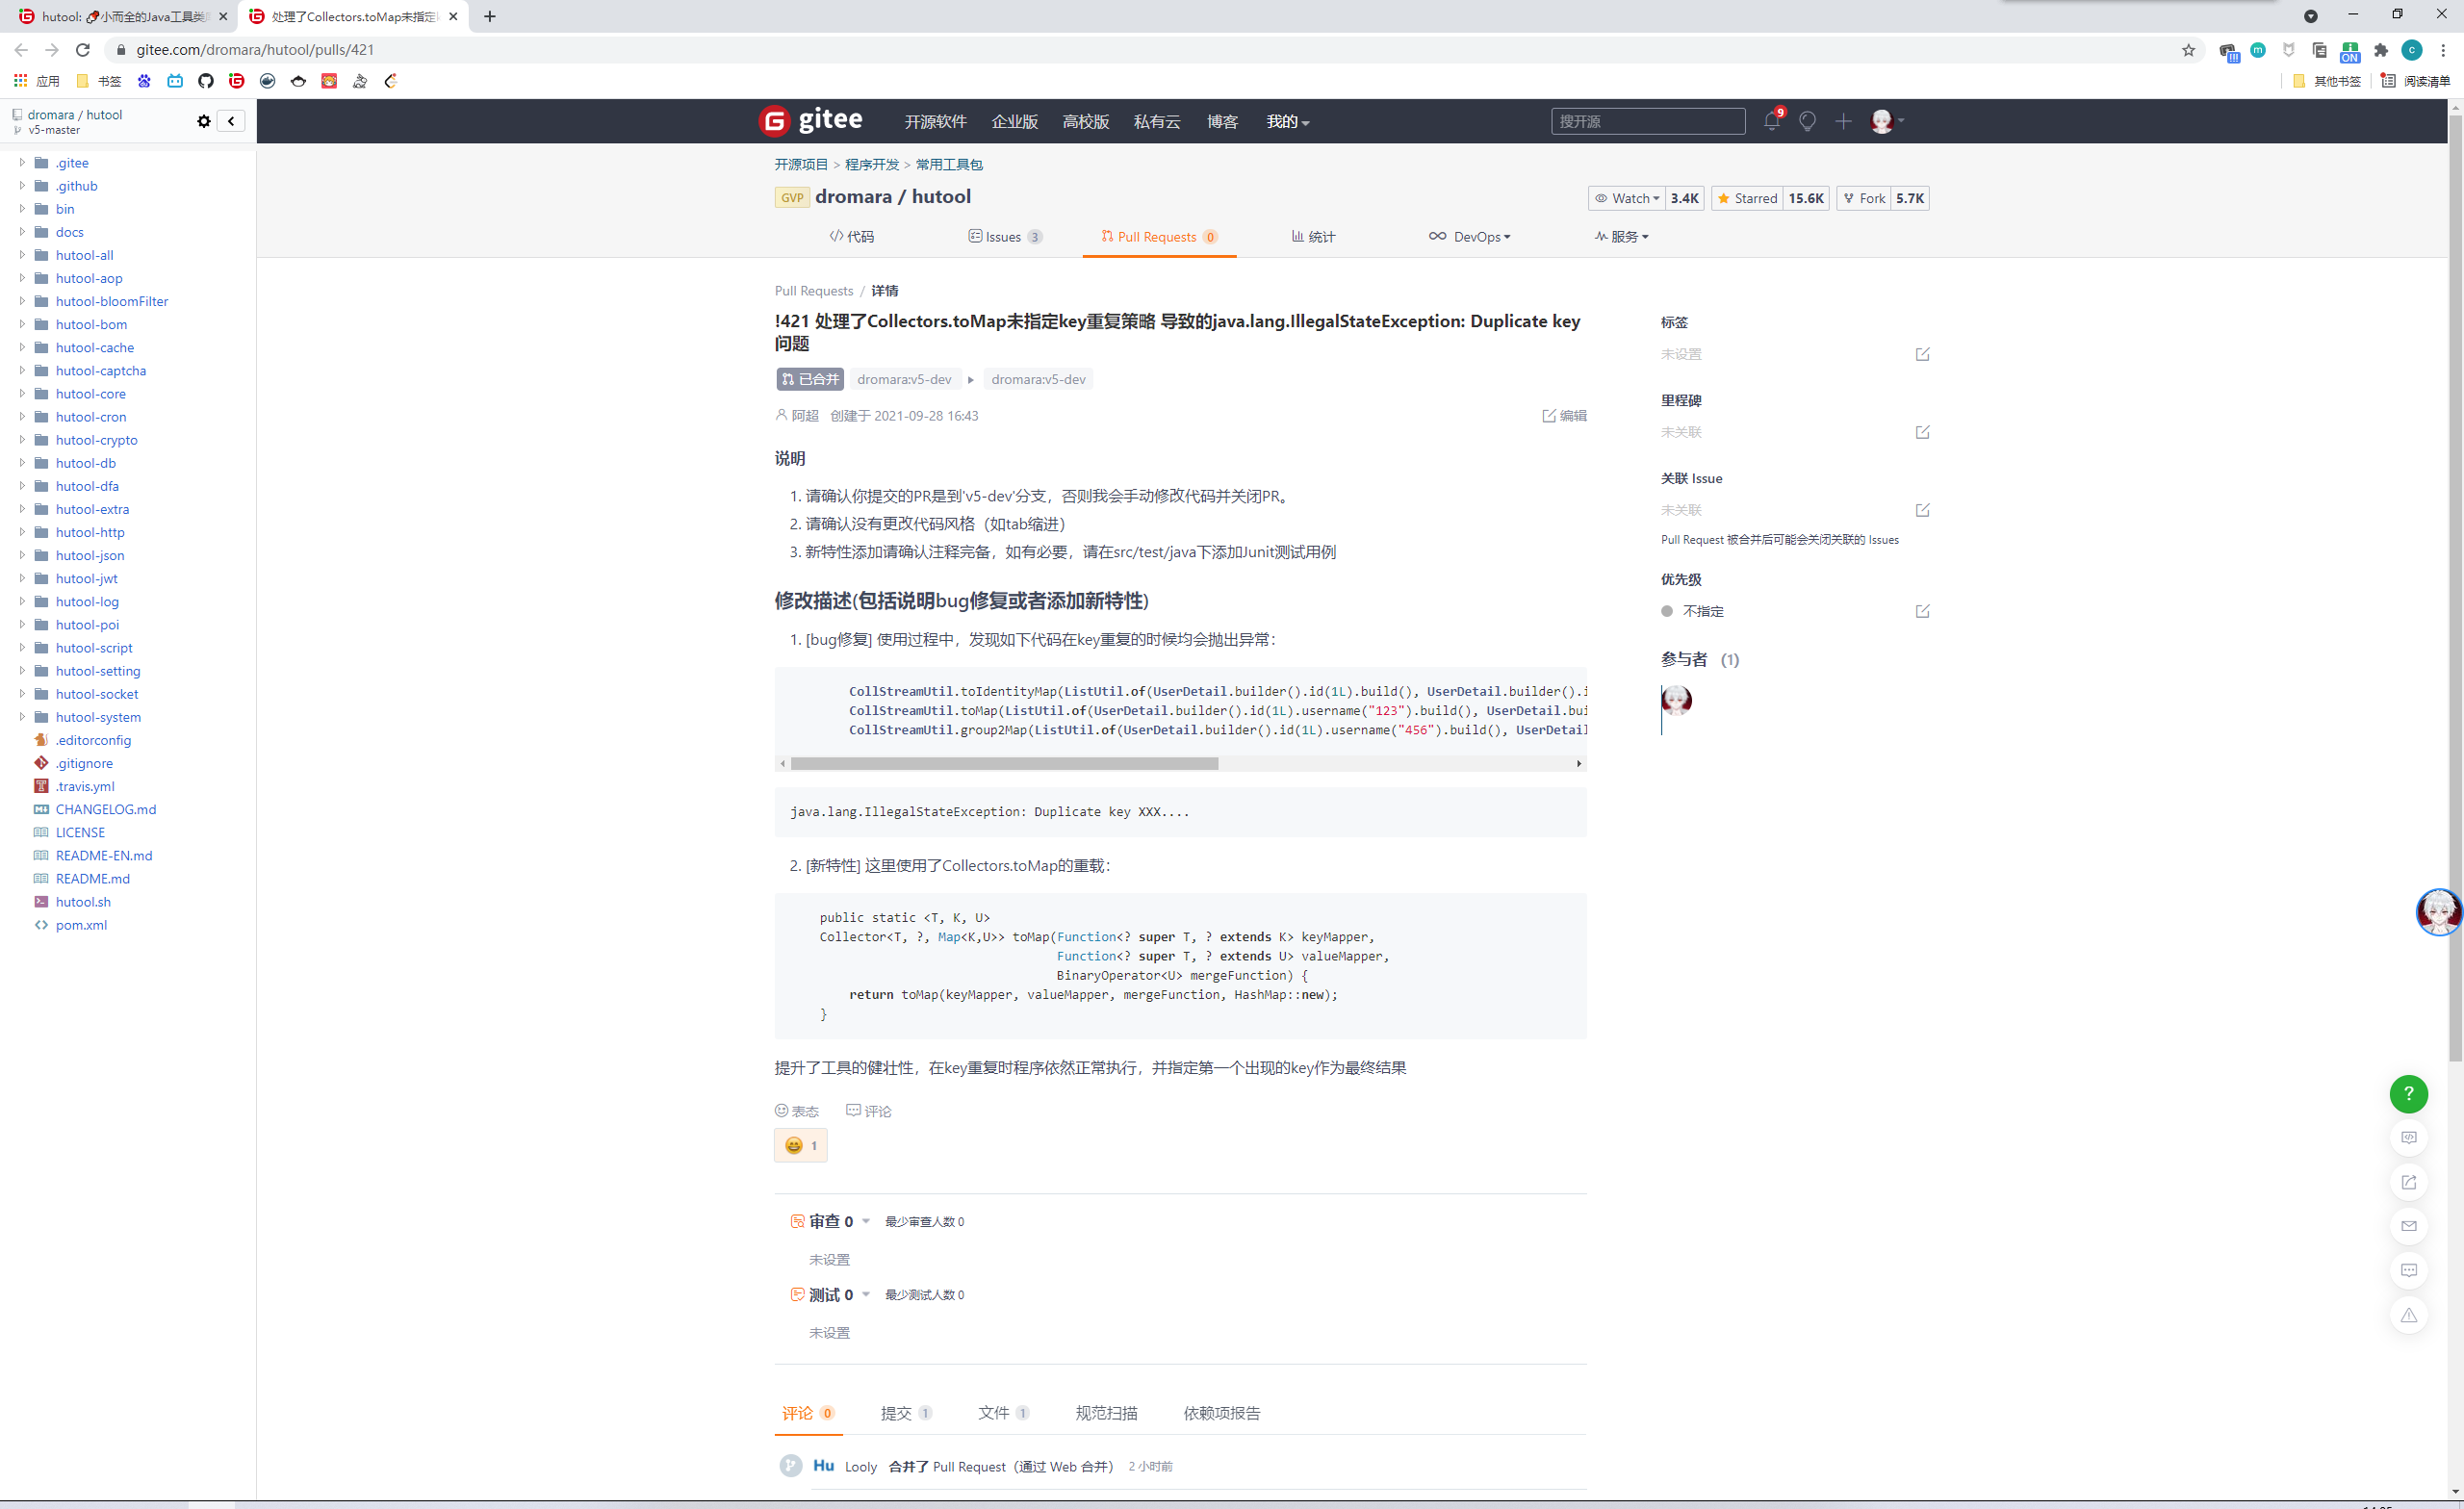Collapse sidebar with left chevron button
Viewport: 2464px width, 1509px height.
coord(231,121)
